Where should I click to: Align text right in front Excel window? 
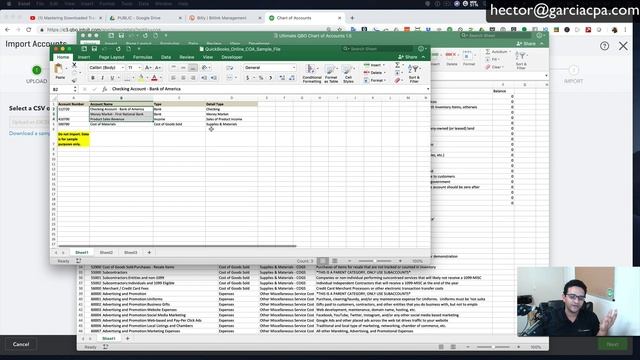[x=193, y=78]
